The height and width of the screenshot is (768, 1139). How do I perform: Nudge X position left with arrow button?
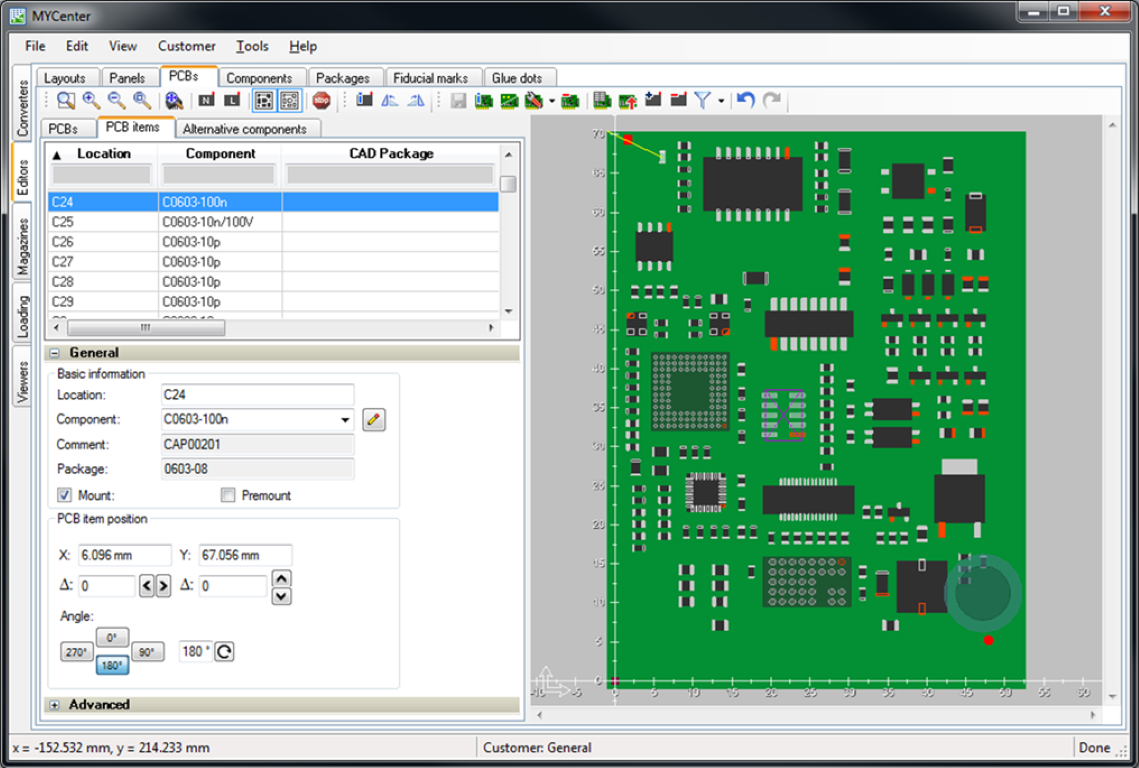[147, 585]
